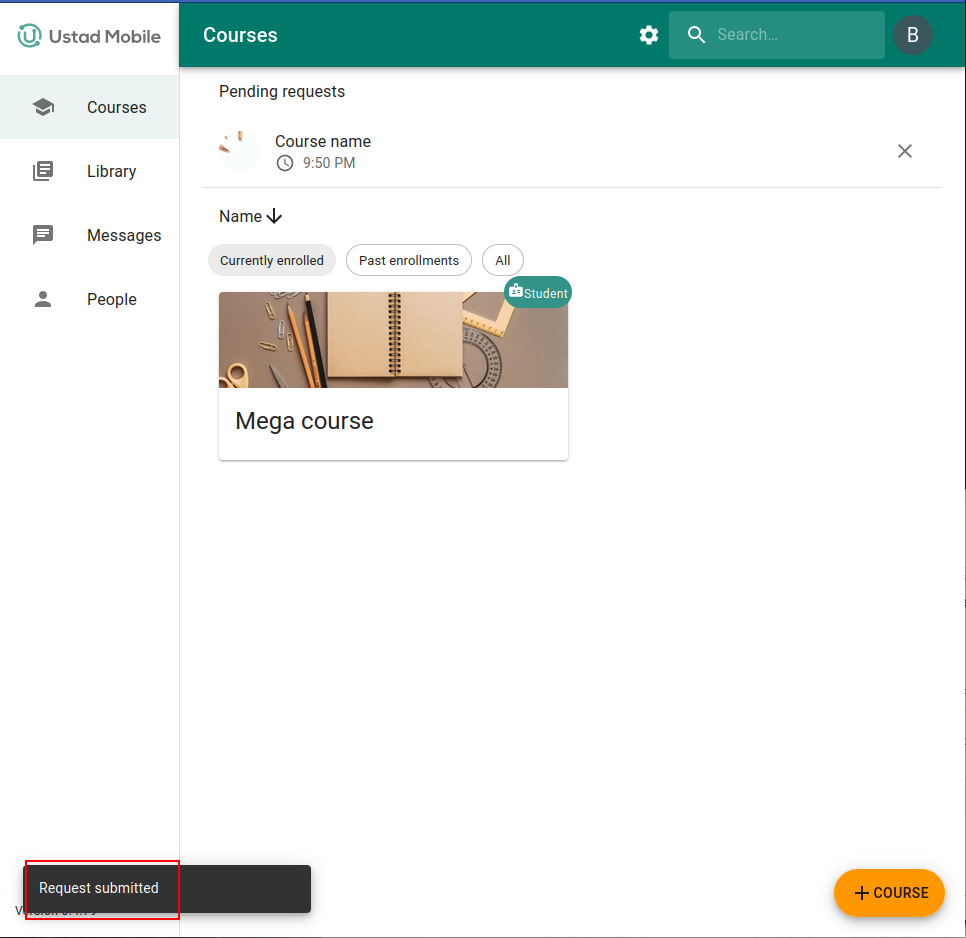The width and height of the screenshot is (966, 938).
Task: Click the Courses graduation cap icon
Action: 43,107
